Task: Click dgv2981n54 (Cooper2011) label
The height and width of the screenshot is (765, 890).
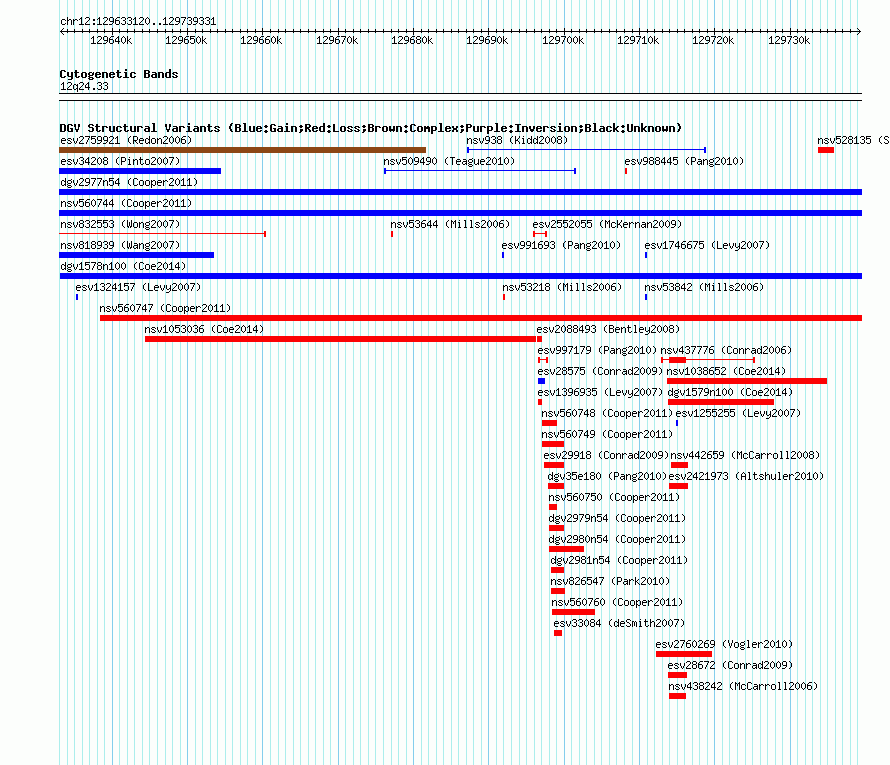Action: click(x=619, y=560)
